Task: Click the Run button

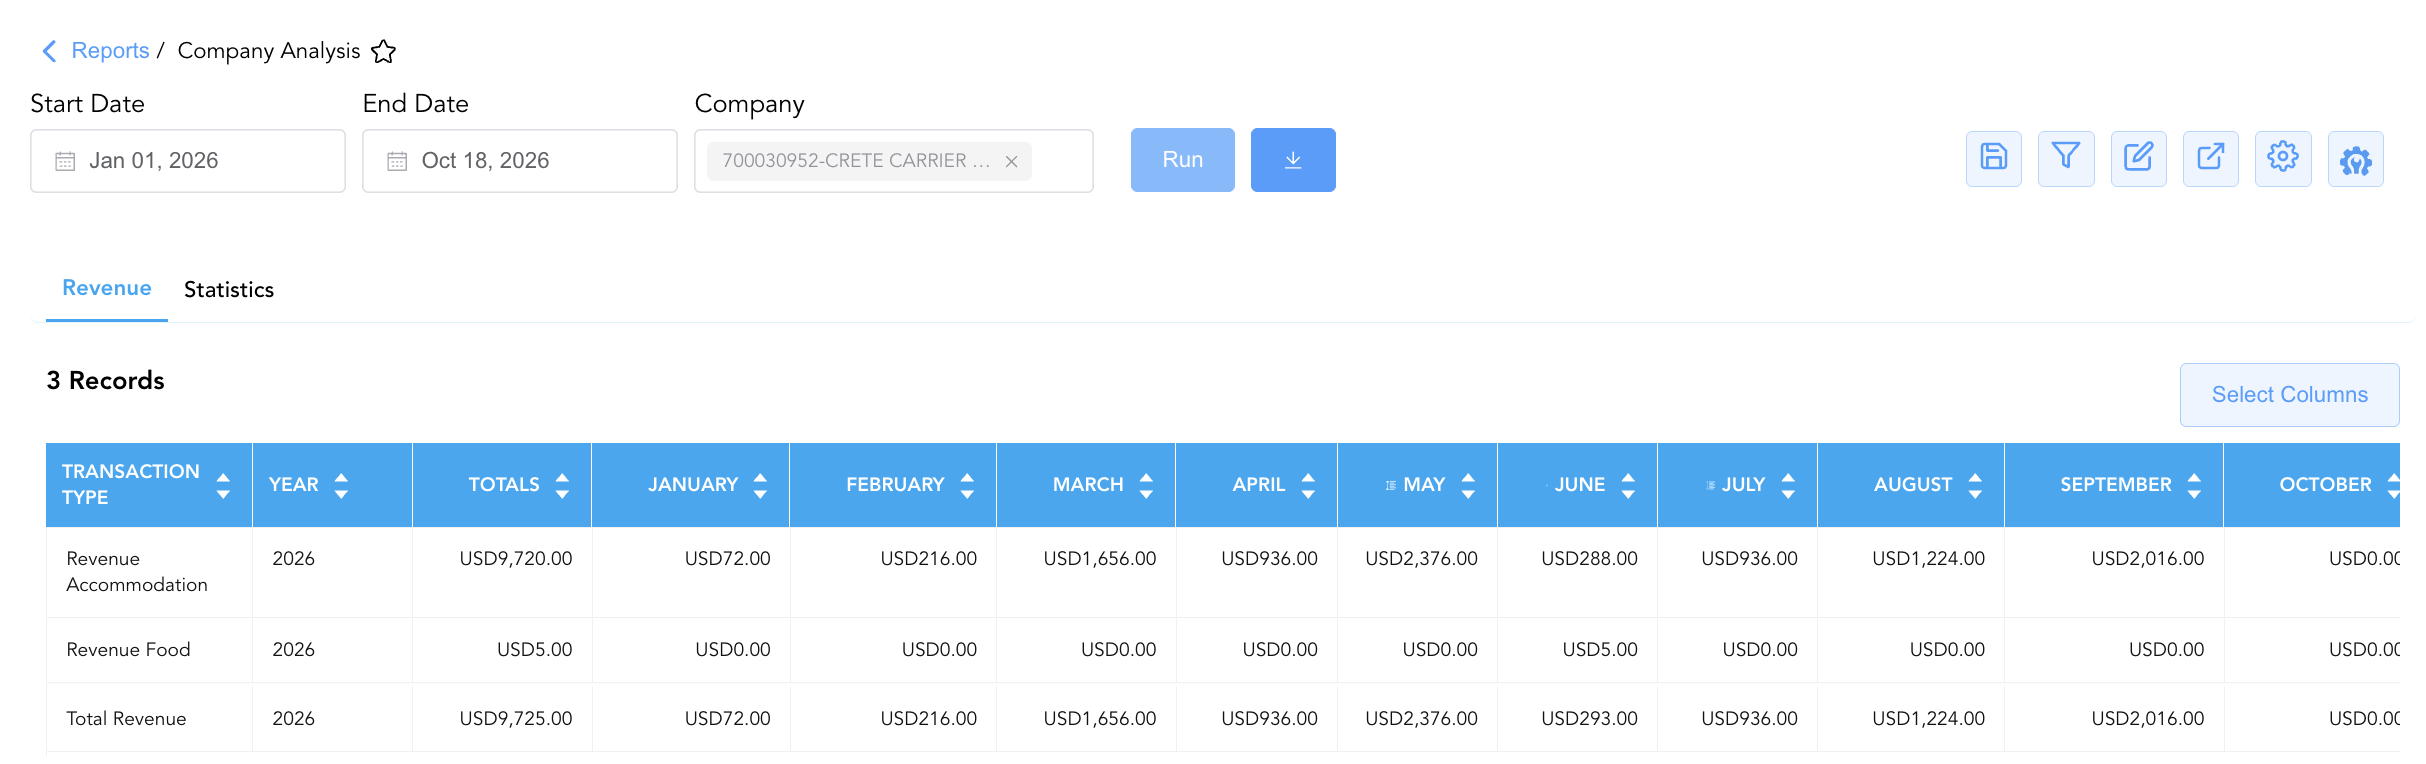Action: (x=1183, y=160)
